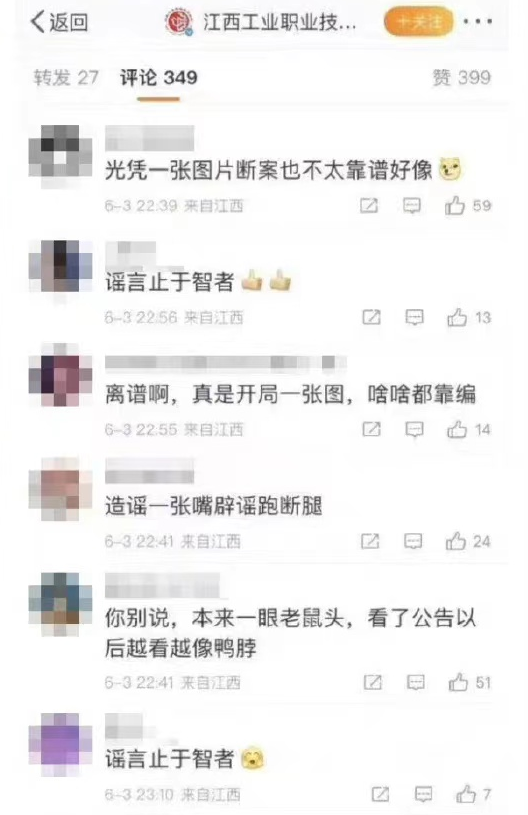Image resolution: width=528 pixels, height=815 pixels.
Task: Like the 造谣一张嘴 comment with 24 likes
Action: (x=455, y=542)
